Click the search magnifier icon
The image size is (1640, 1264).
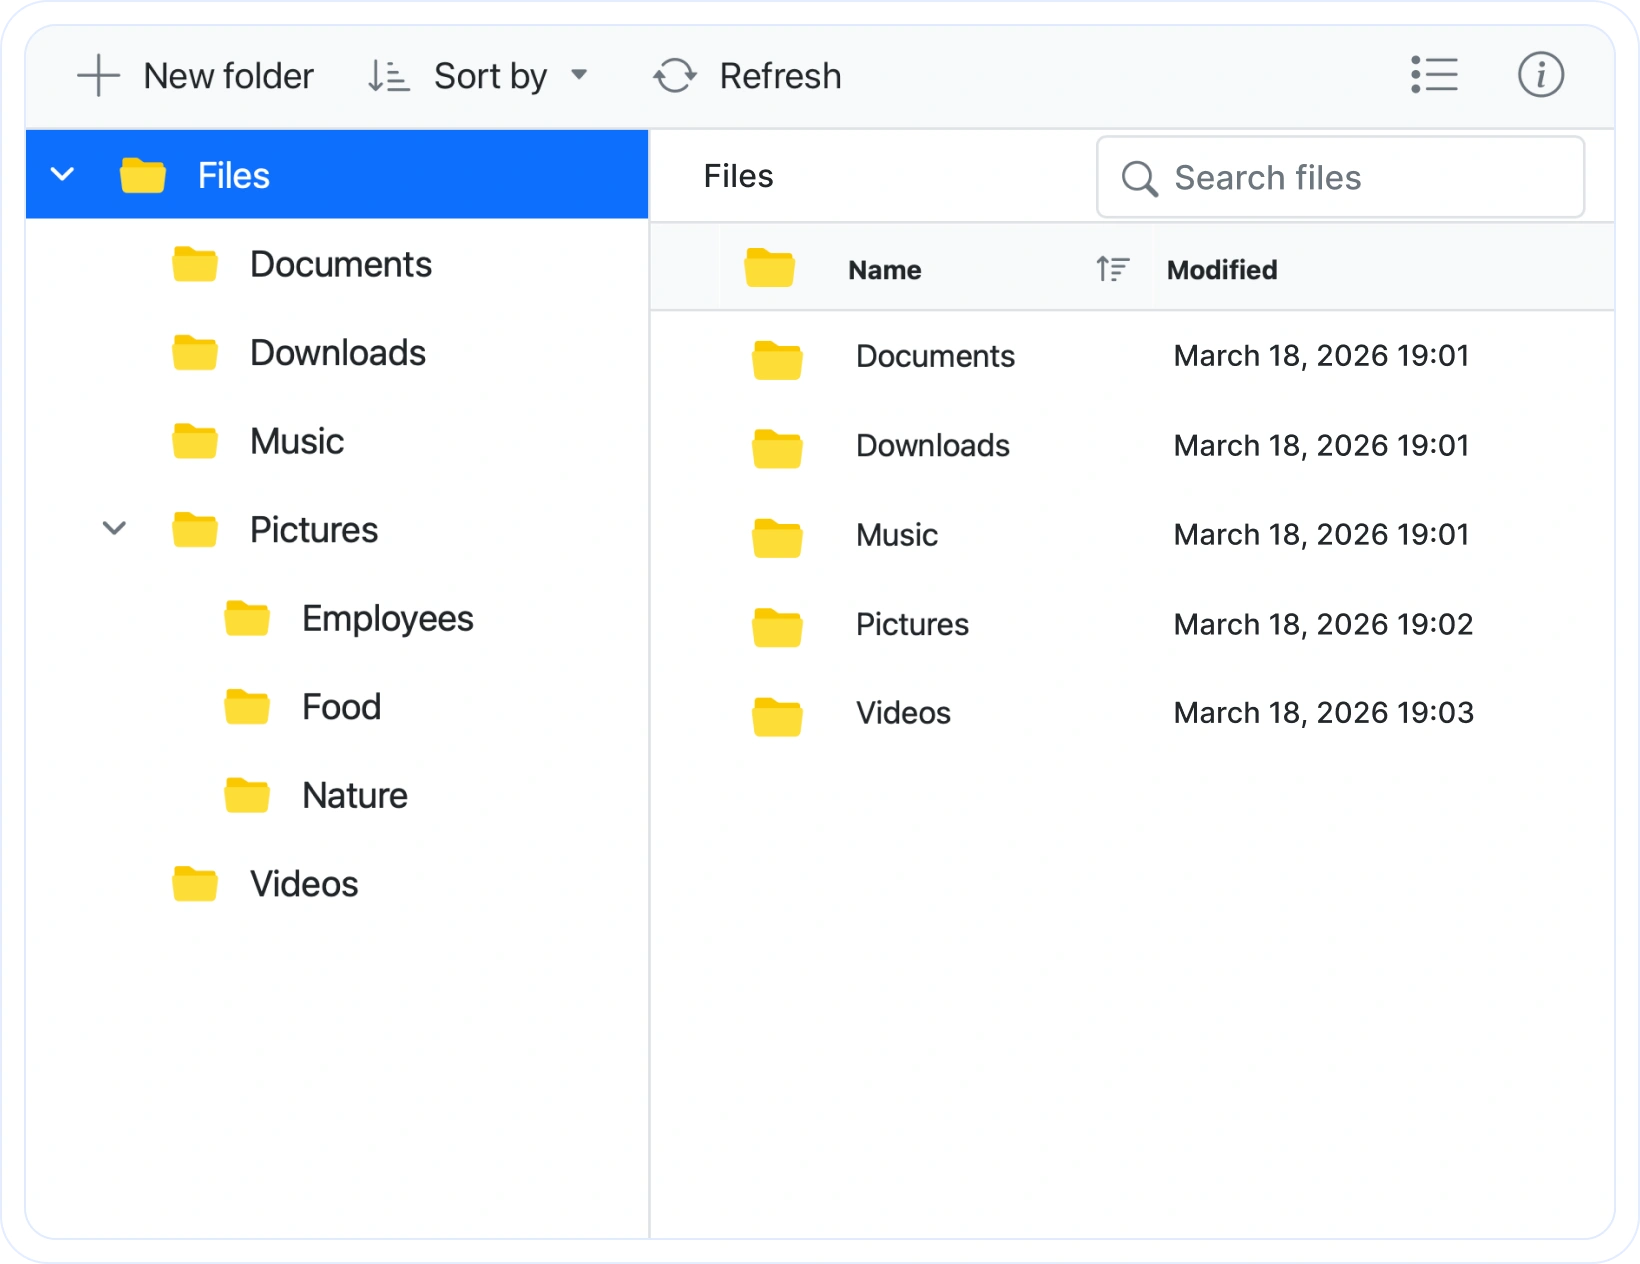coord(1139,178)
